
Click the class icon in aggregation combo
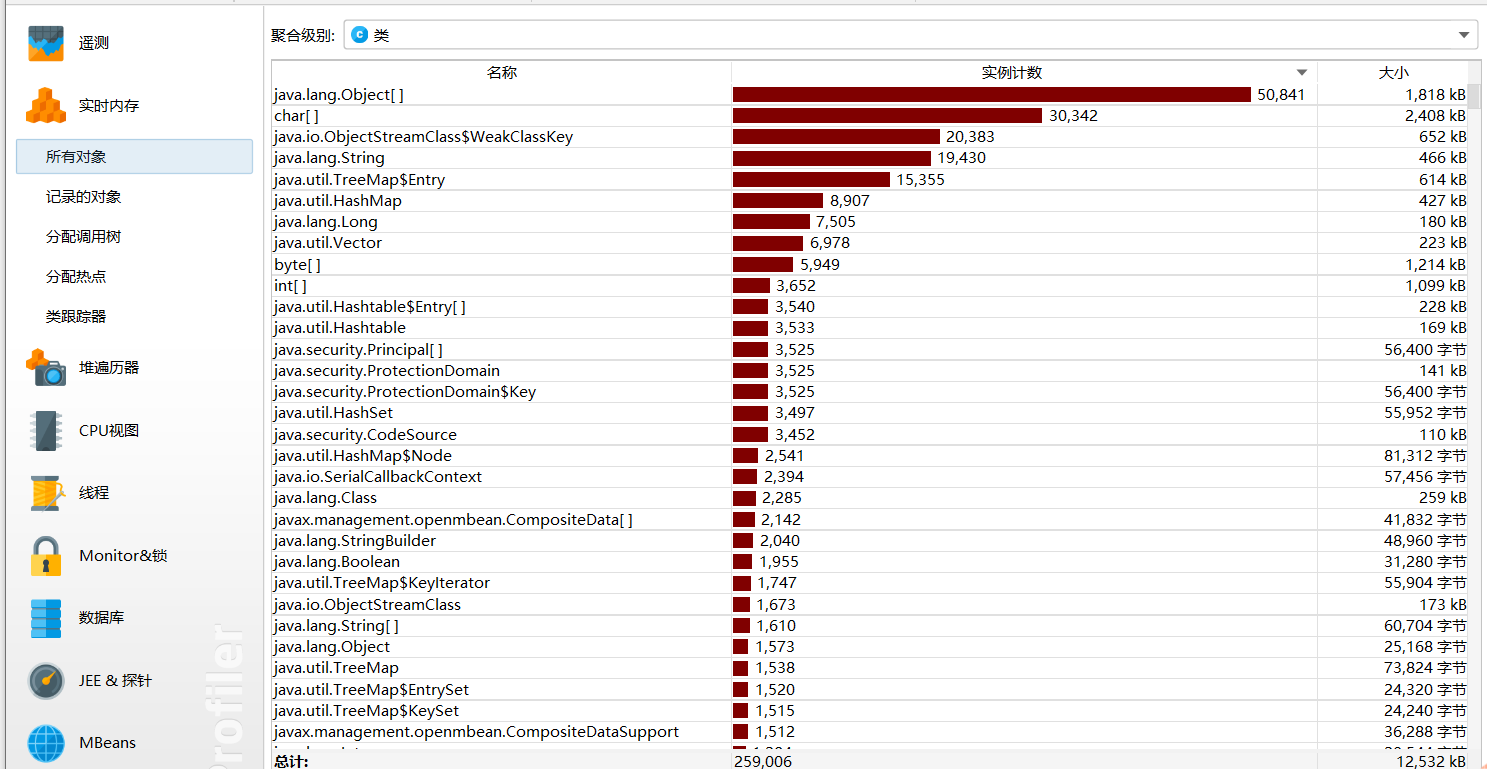coord(360,35)
